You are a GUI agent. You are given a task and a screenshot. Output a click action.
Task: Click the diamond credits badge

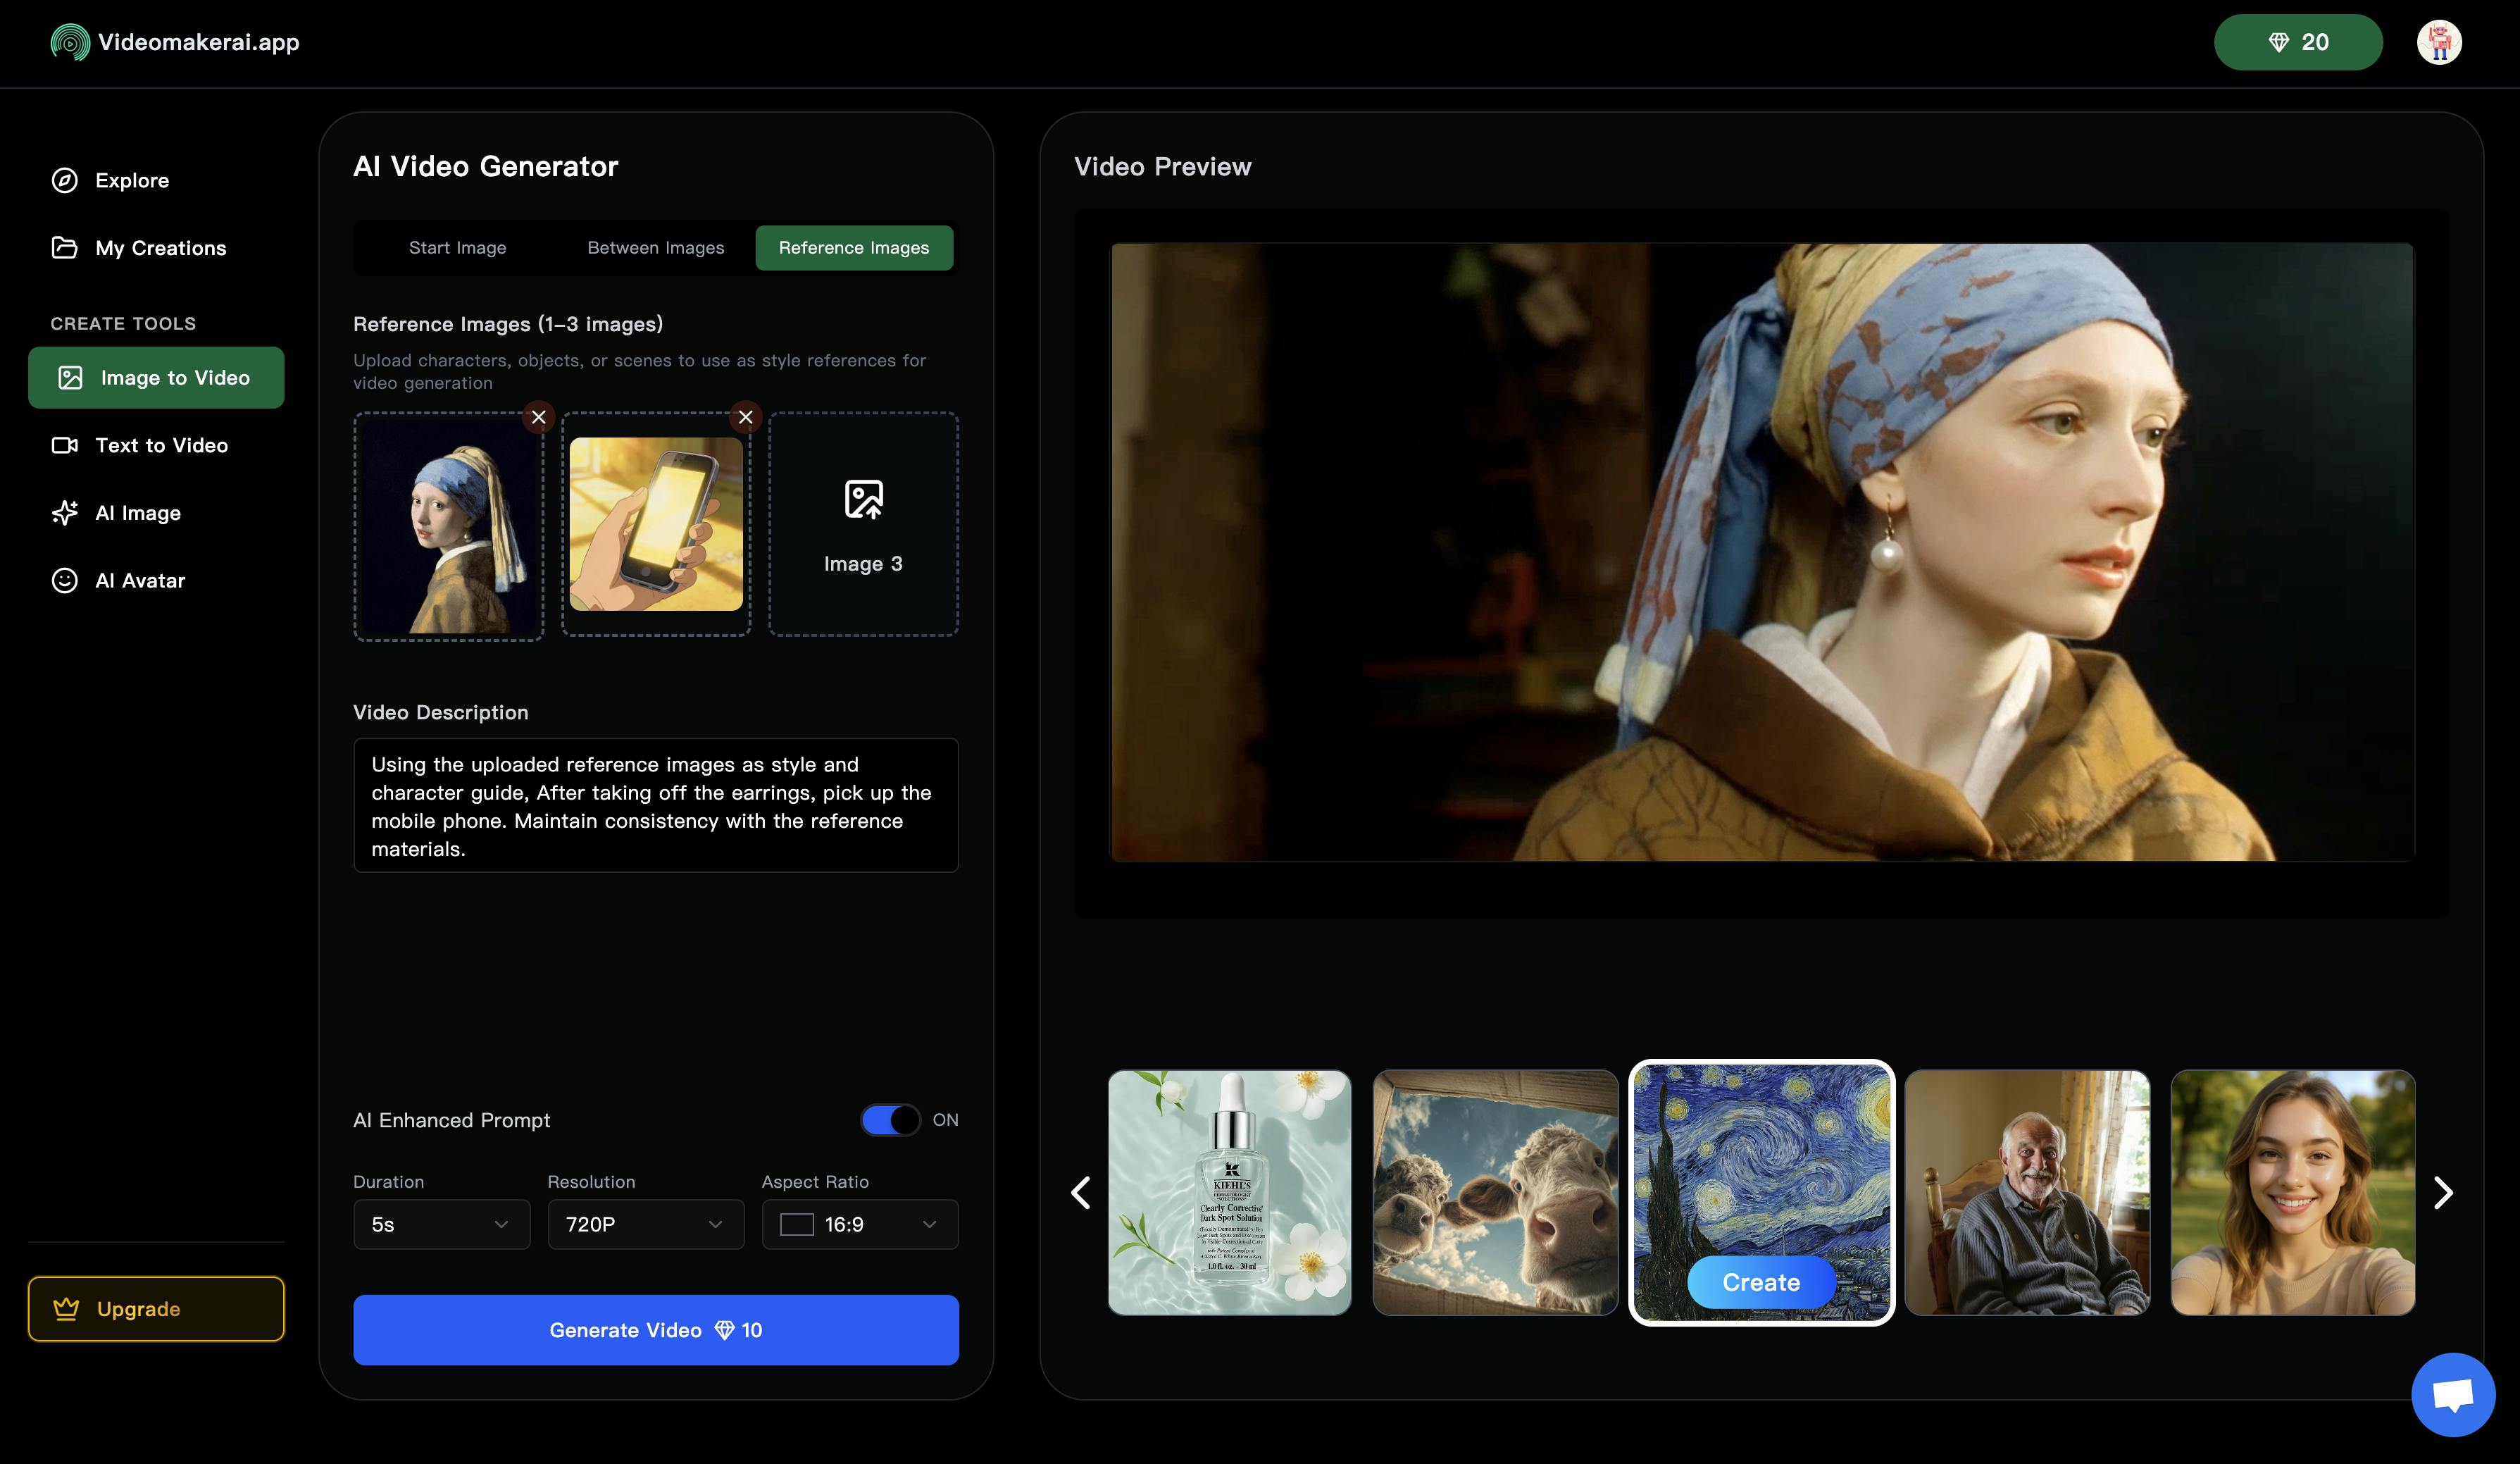[x=2297, y=42]
